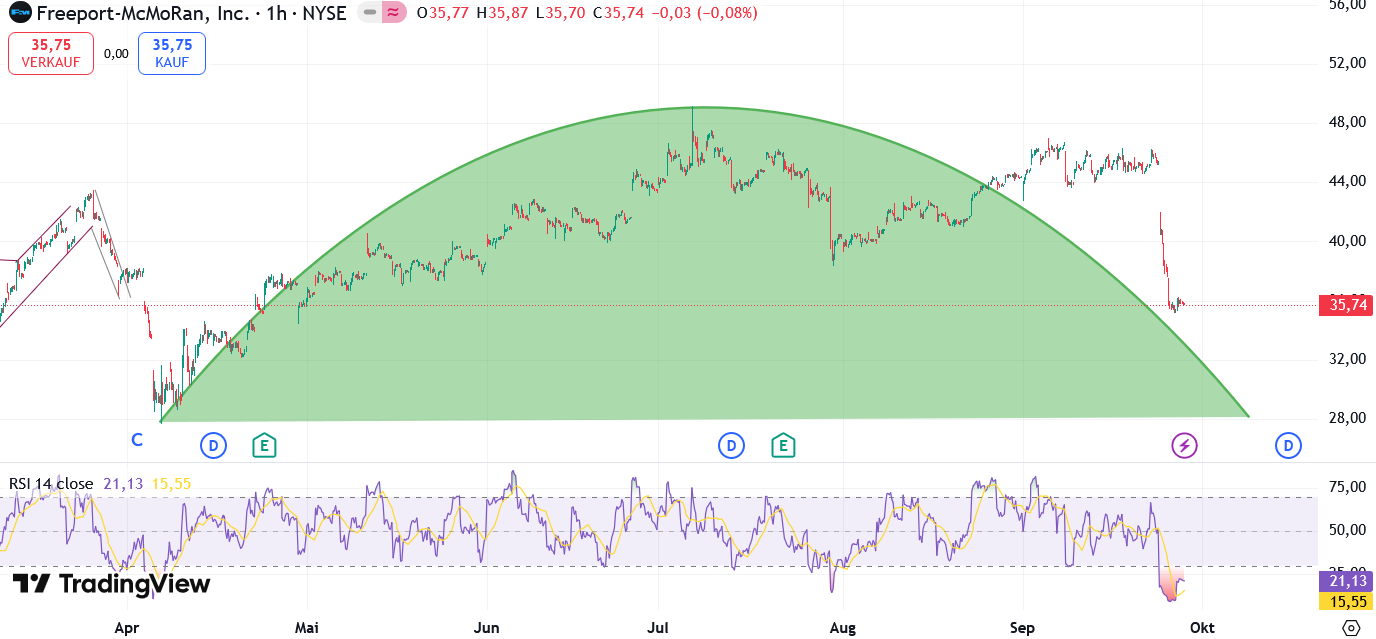Open the dividend marker D below April
This screenshot has width=1376, height=639.
213,445
